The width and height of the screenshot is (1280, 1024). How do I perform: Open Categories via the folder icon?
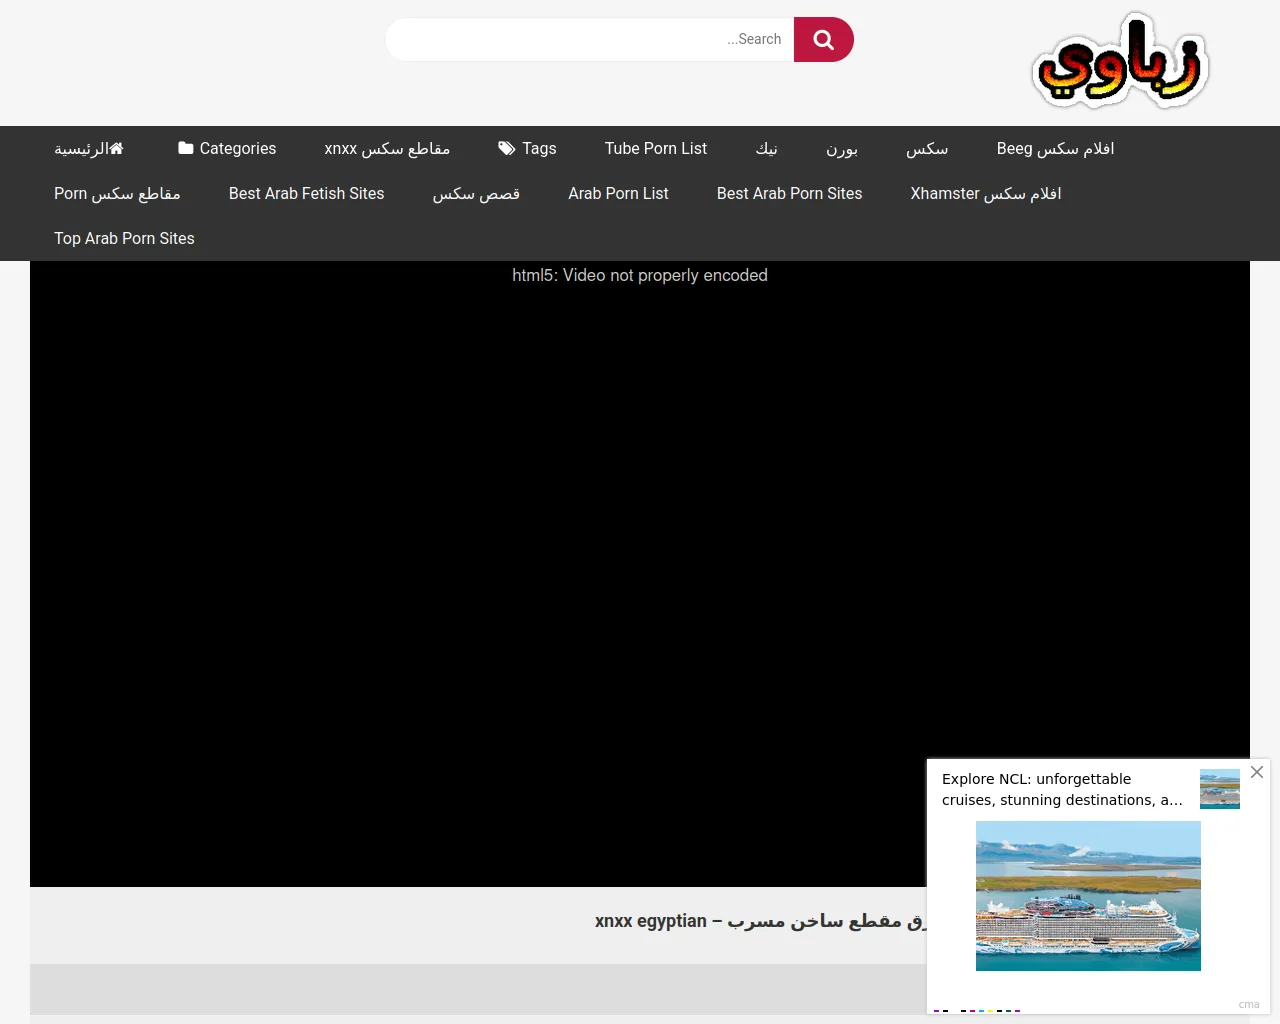[186, 148]
